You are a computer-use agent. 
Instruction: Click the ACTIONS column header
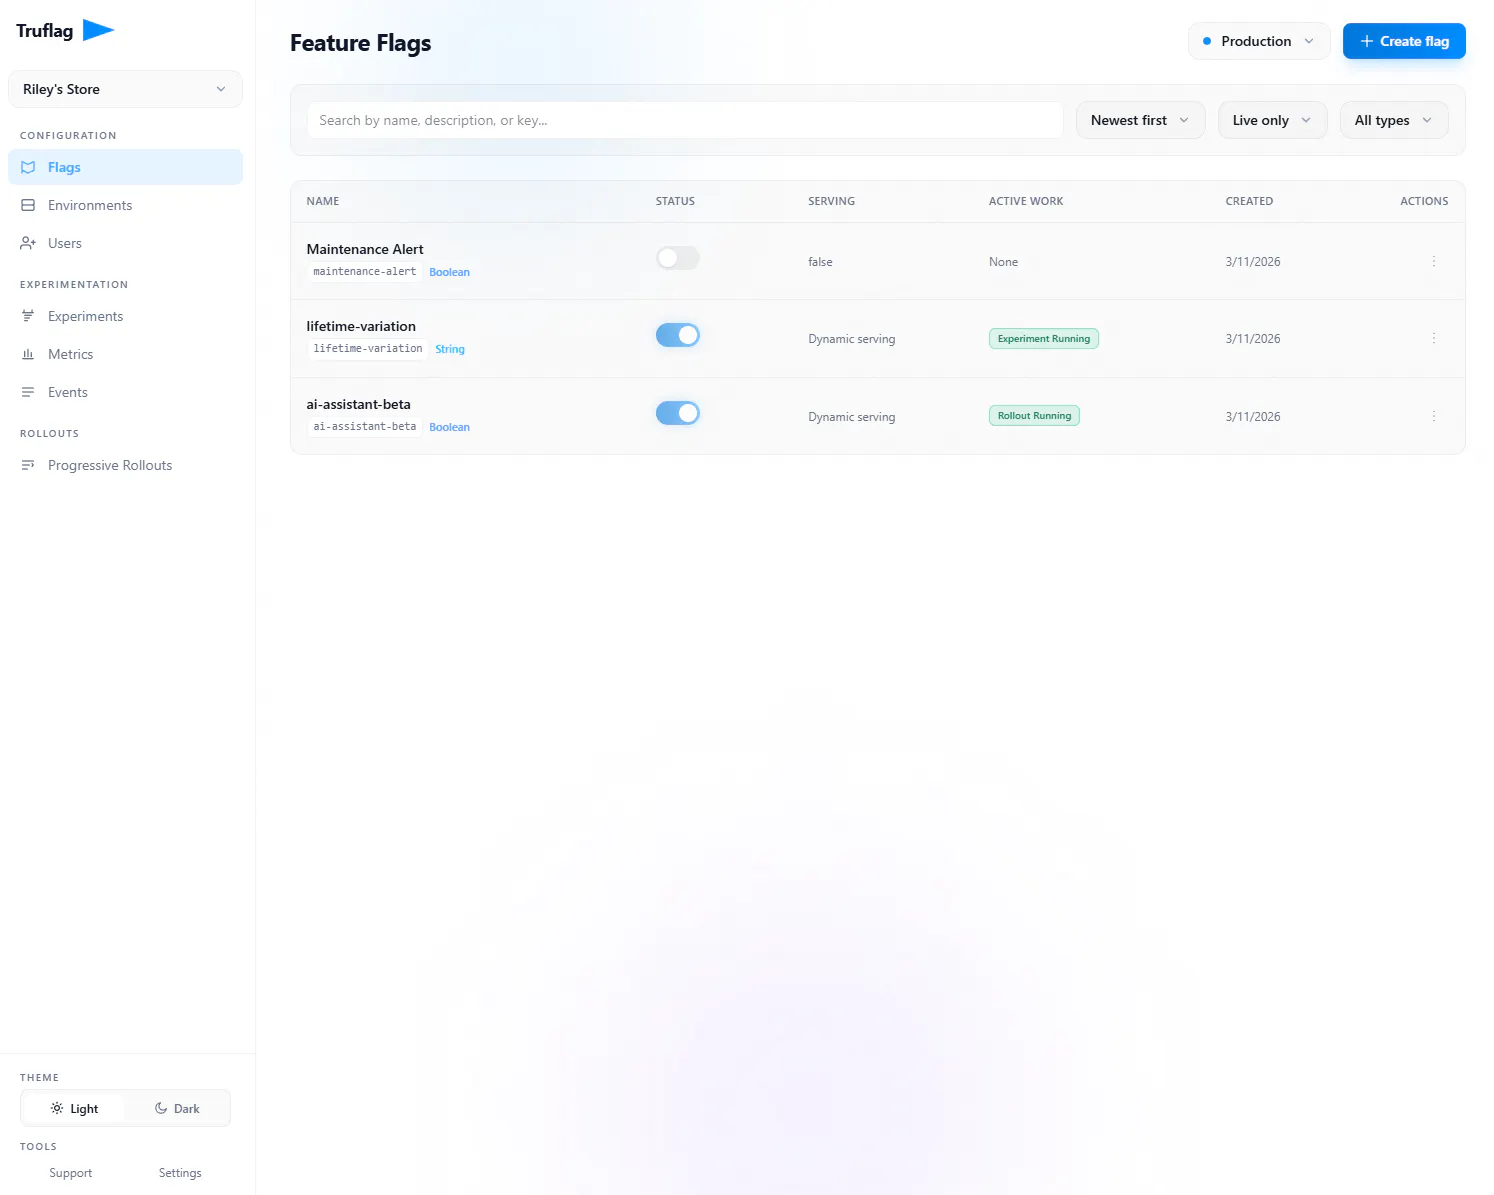pyautogui.click(x=1424, y=201)
